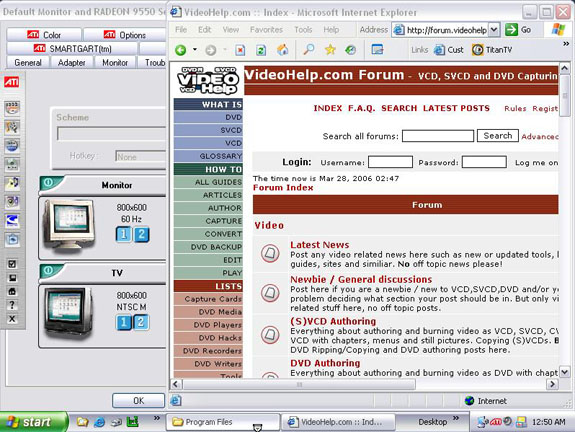Image resolution: width=575 pixels, height=432 pixels.
Task: Open the CAPTURE sidebar link
Action: (x=208, y=221)
